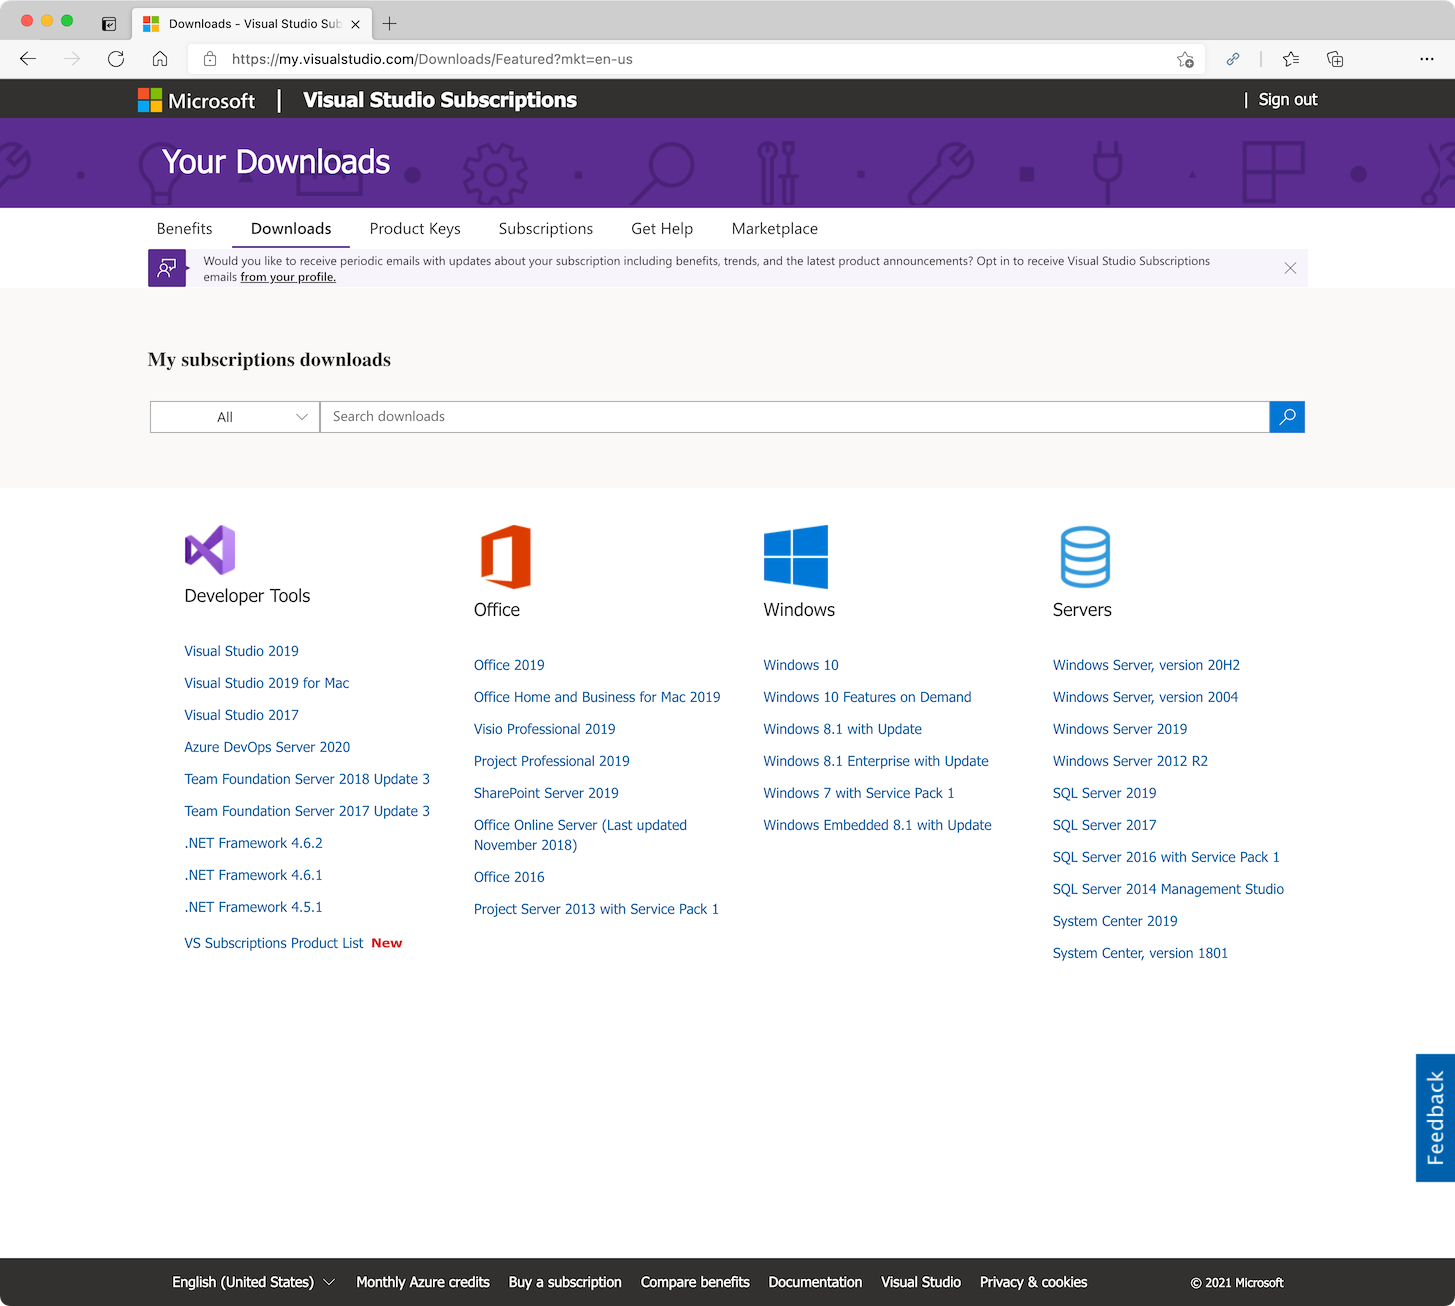Image resolution: width=1455 pixels, height=1306 pixels.
Task: Switch to the Product Keys tab
Action: click(415, 229)
